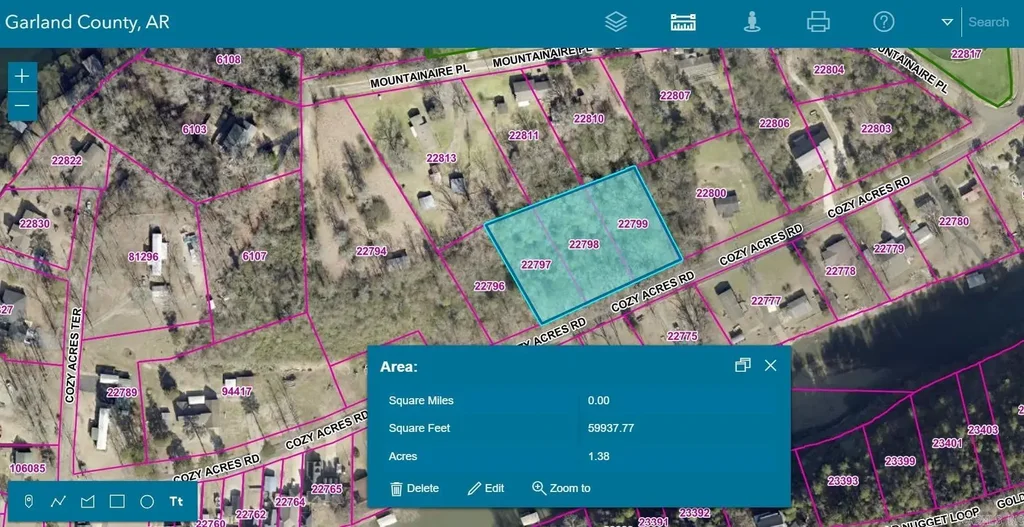This screenshot has height=527, width=1024.
Task: Zoom to the measured area
Action: 561,488
